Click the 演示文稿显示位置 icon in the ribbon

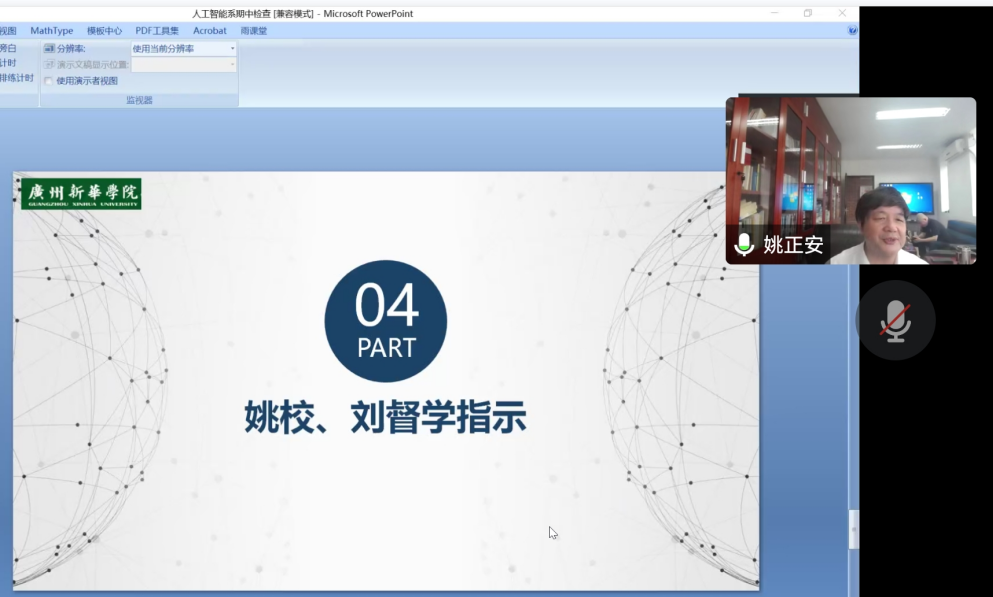coord(50,65)
